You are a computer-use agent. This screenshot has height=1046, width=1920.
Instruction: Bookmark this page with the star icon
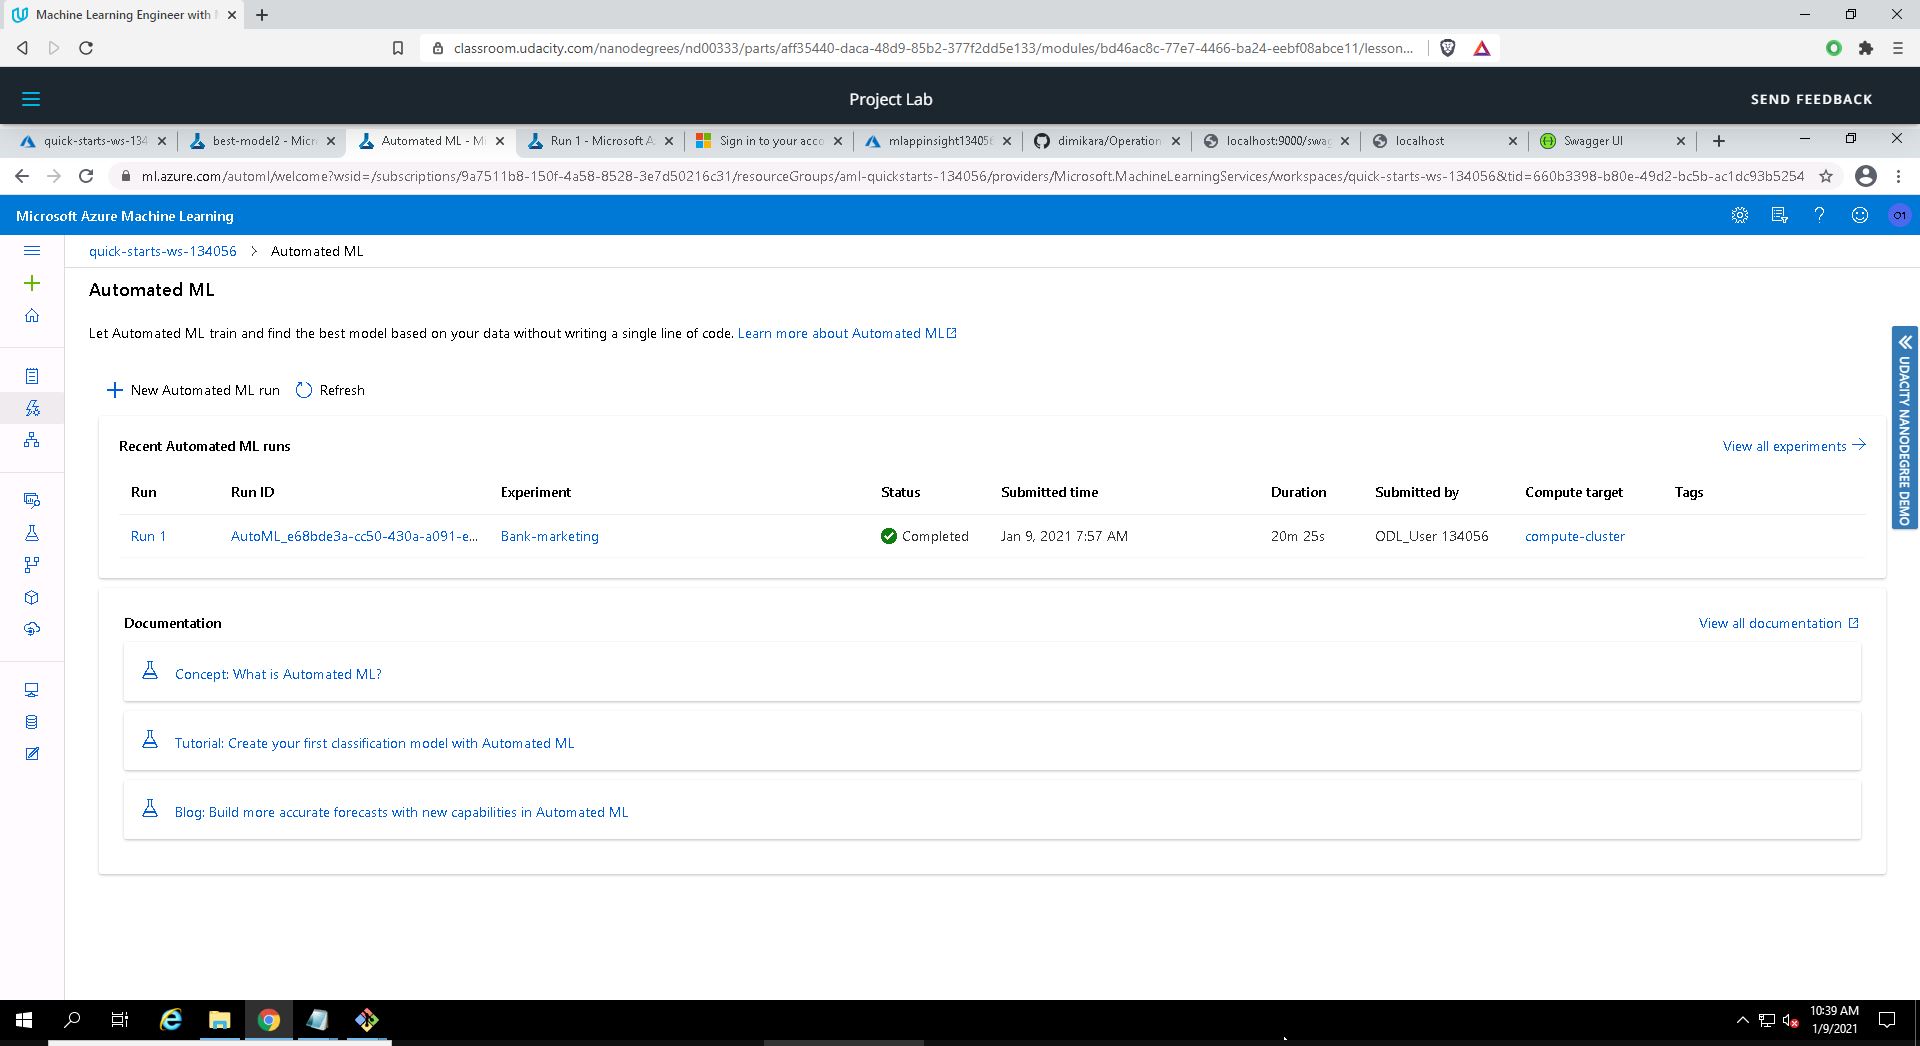point(1826,176)
